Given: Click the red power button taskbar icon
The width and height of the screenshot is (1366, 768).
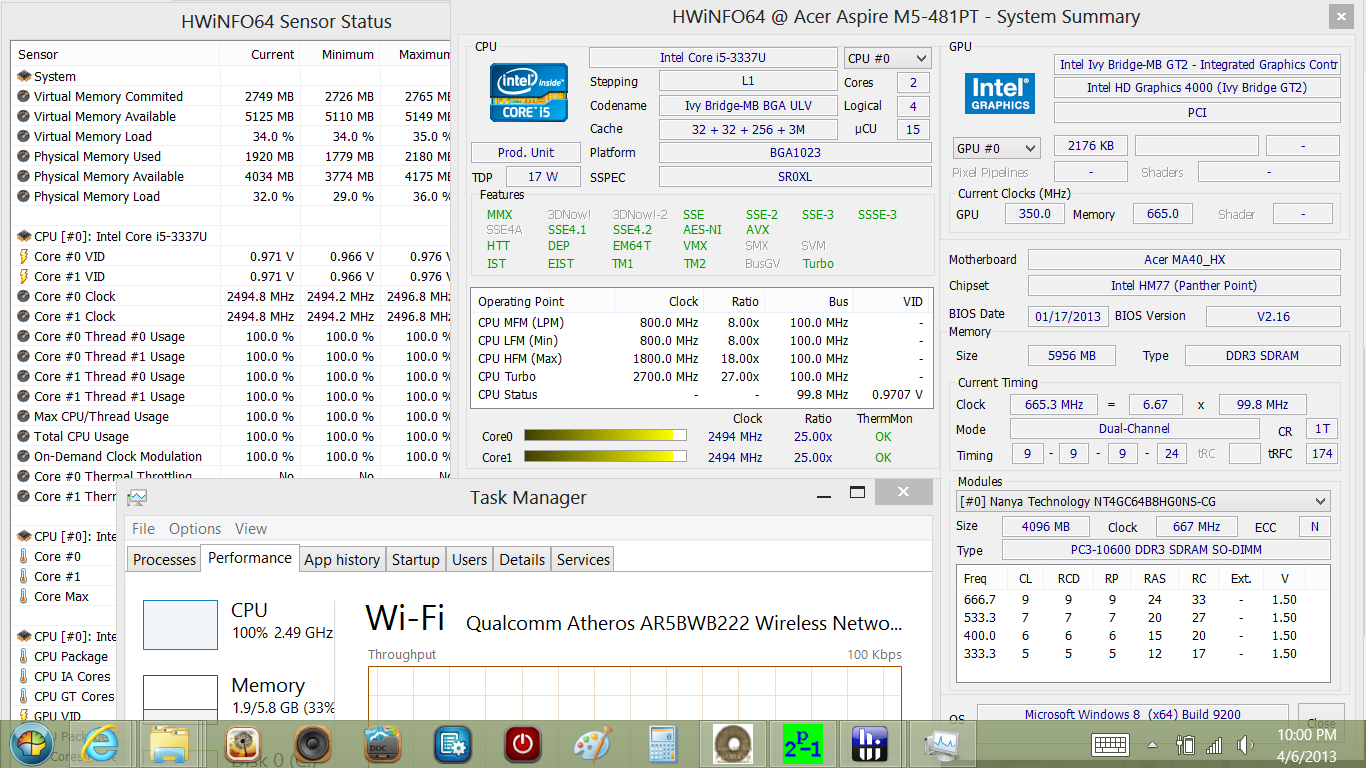Looking at the screenshot, I should (x=523, y=745).
